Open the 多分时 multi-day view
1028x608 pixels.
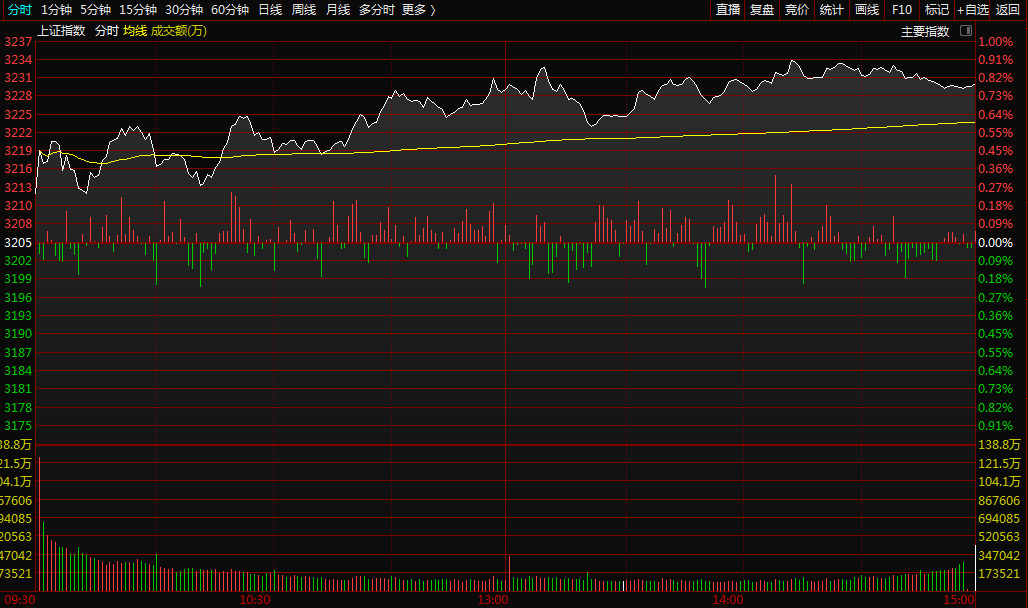point(377,9)
